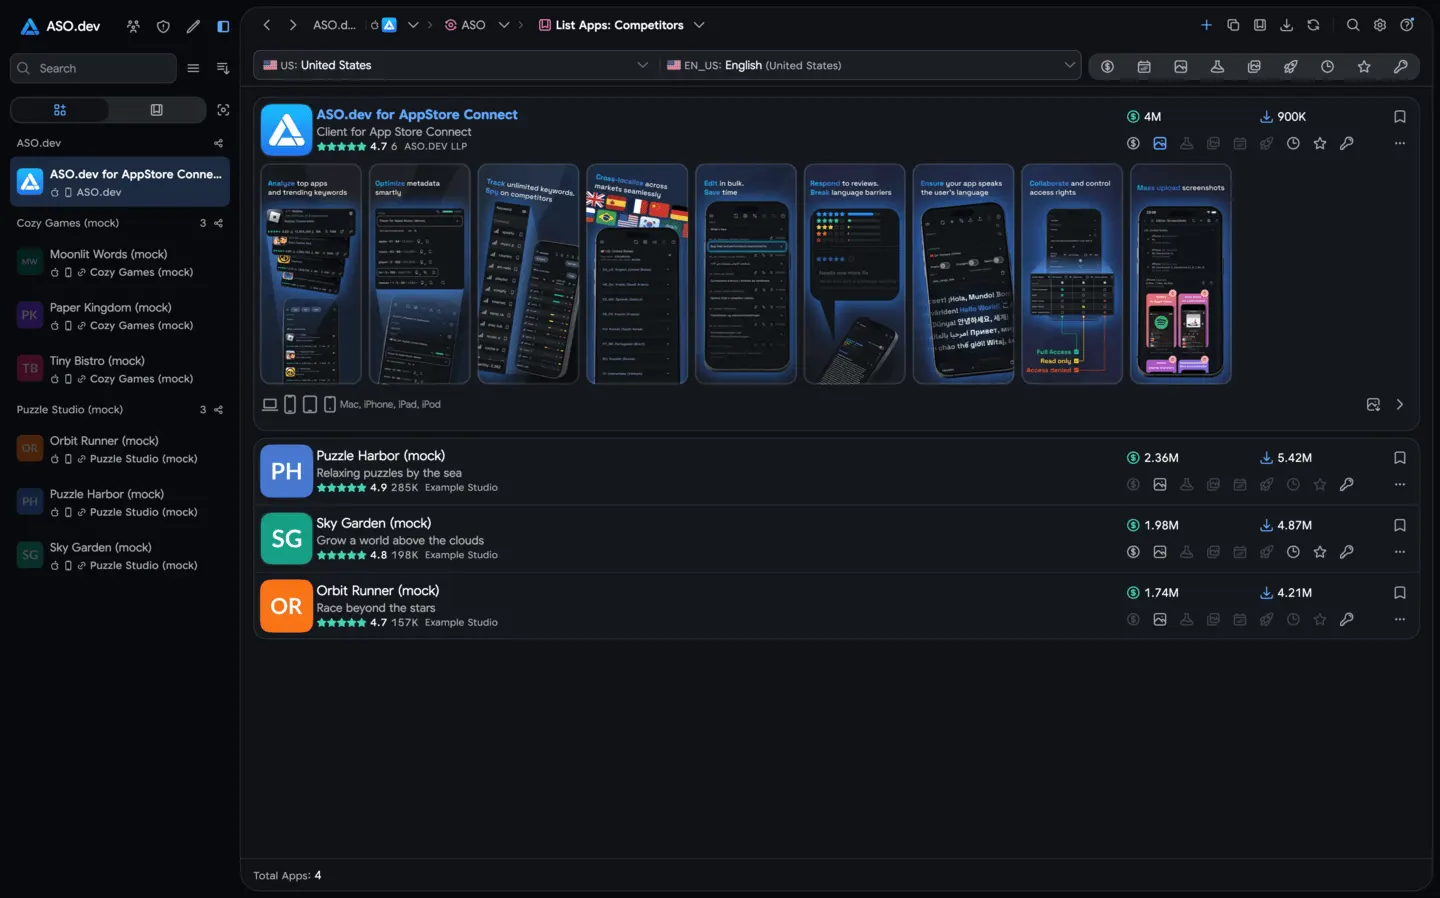Viewport: 1440px width, 898px height.
Task: Select Moonlit Words (mock) in sidebar
Action: tap(120, 263)
